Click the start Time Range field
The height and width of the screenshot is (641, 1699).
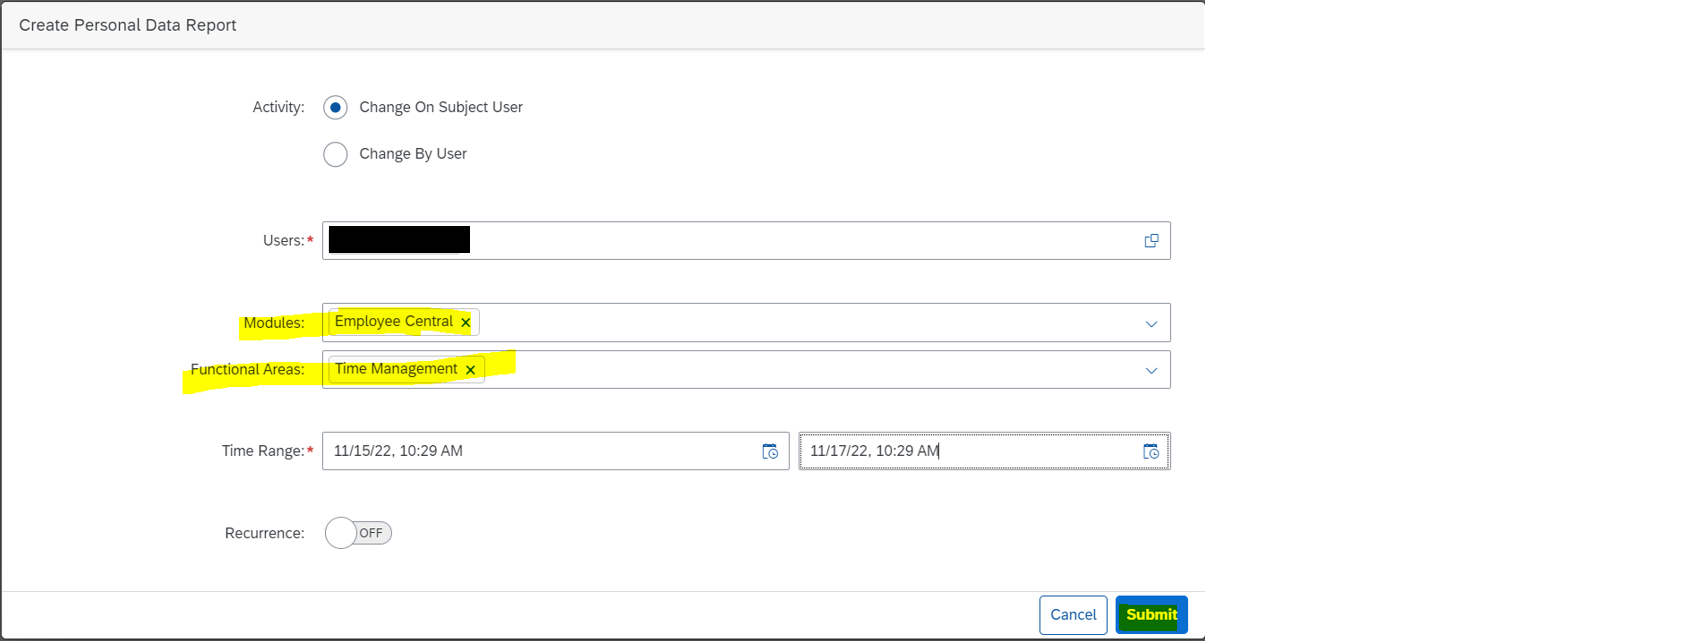pyautogui.click(x=555, y=451)
